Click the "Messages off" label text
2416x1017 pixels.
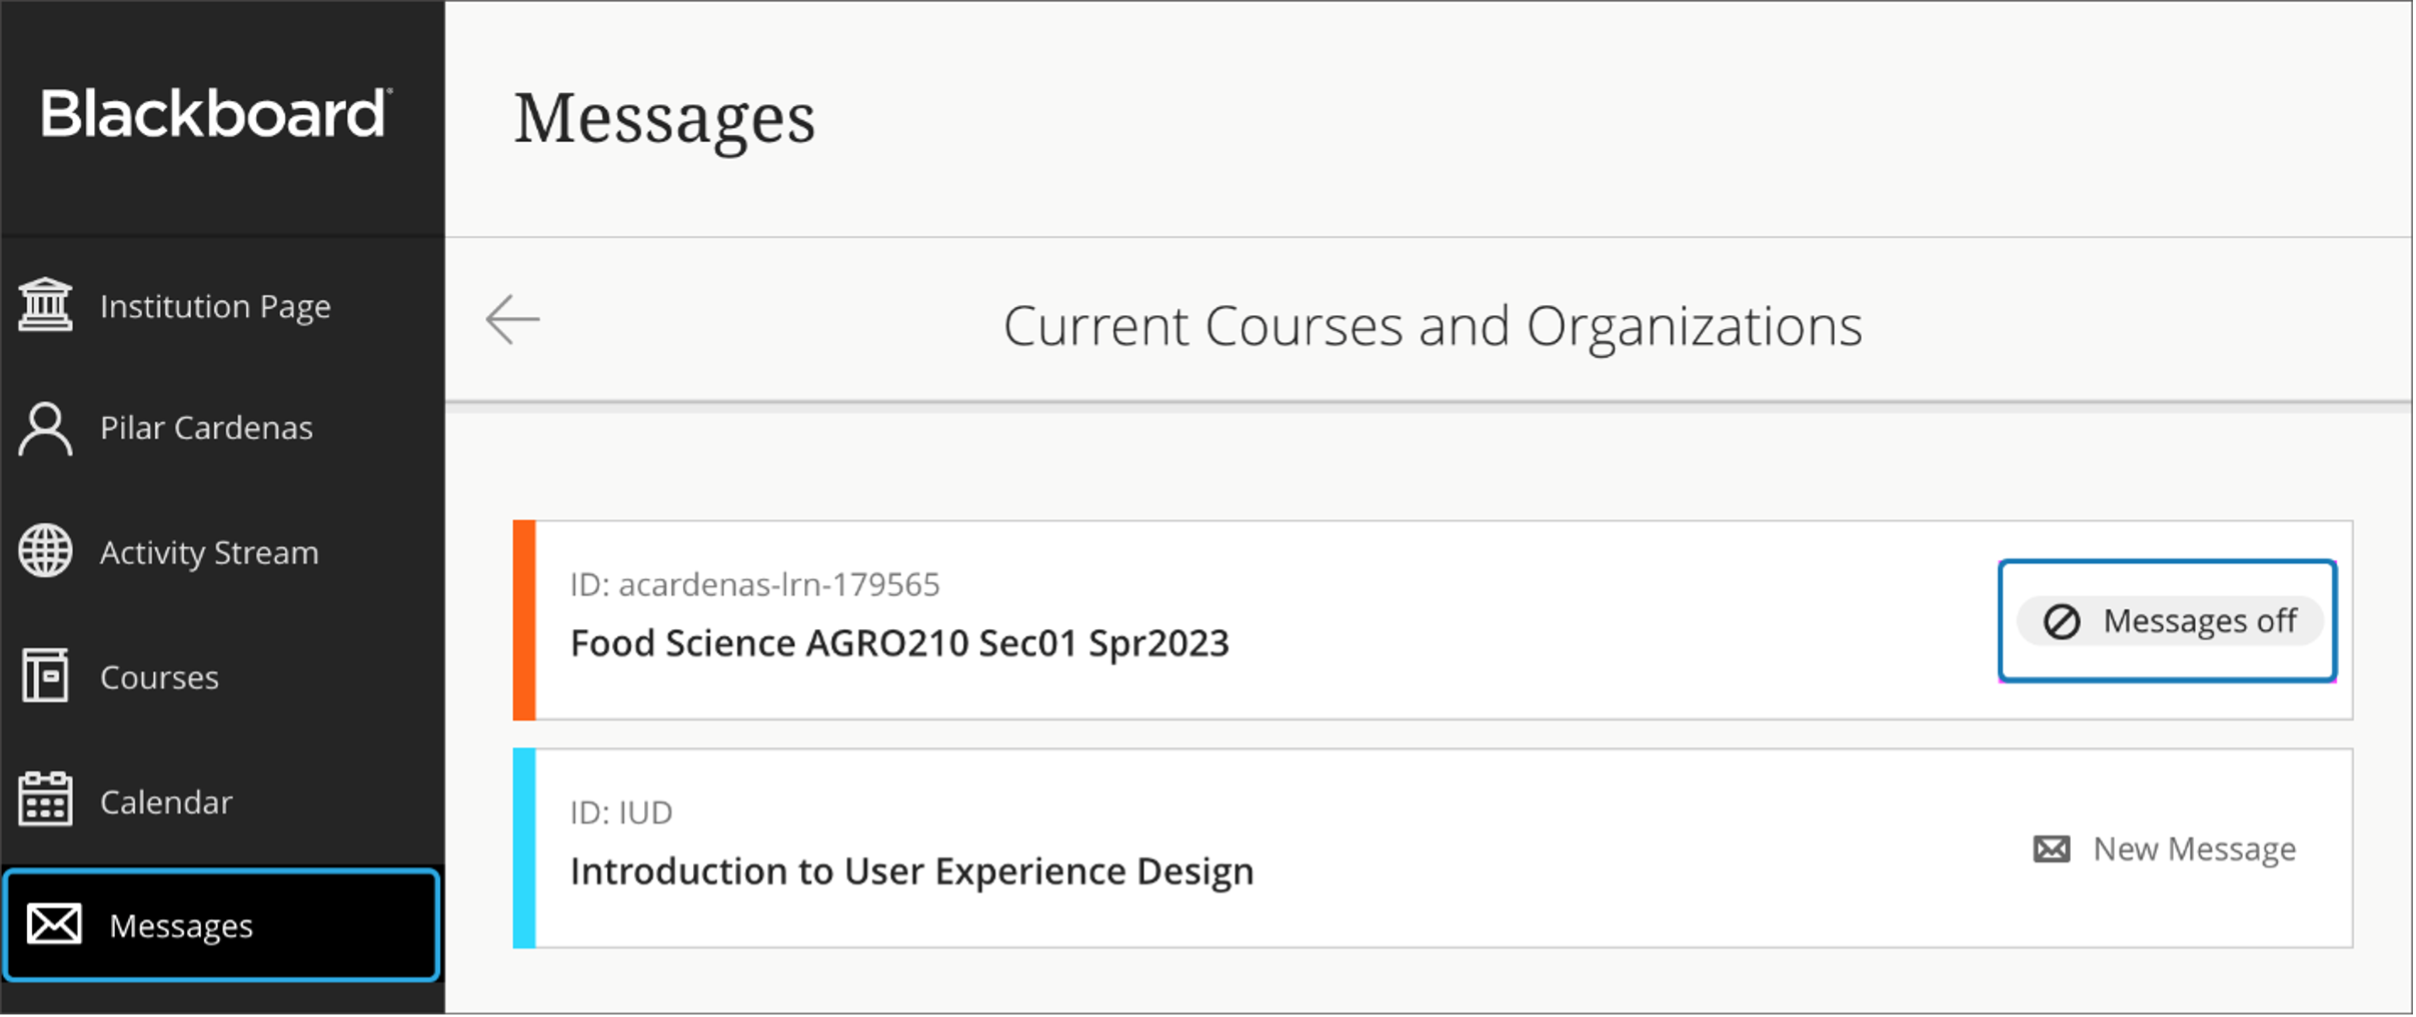[x=2199, y=621]
